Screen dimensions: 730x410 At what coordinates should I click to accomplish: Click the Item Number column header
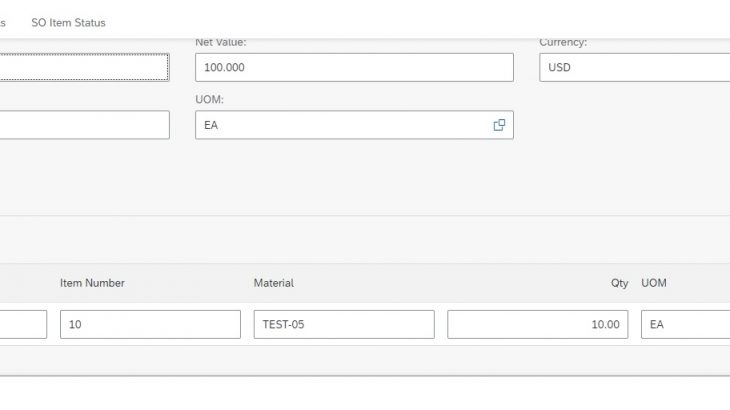[x=92, y=283]
